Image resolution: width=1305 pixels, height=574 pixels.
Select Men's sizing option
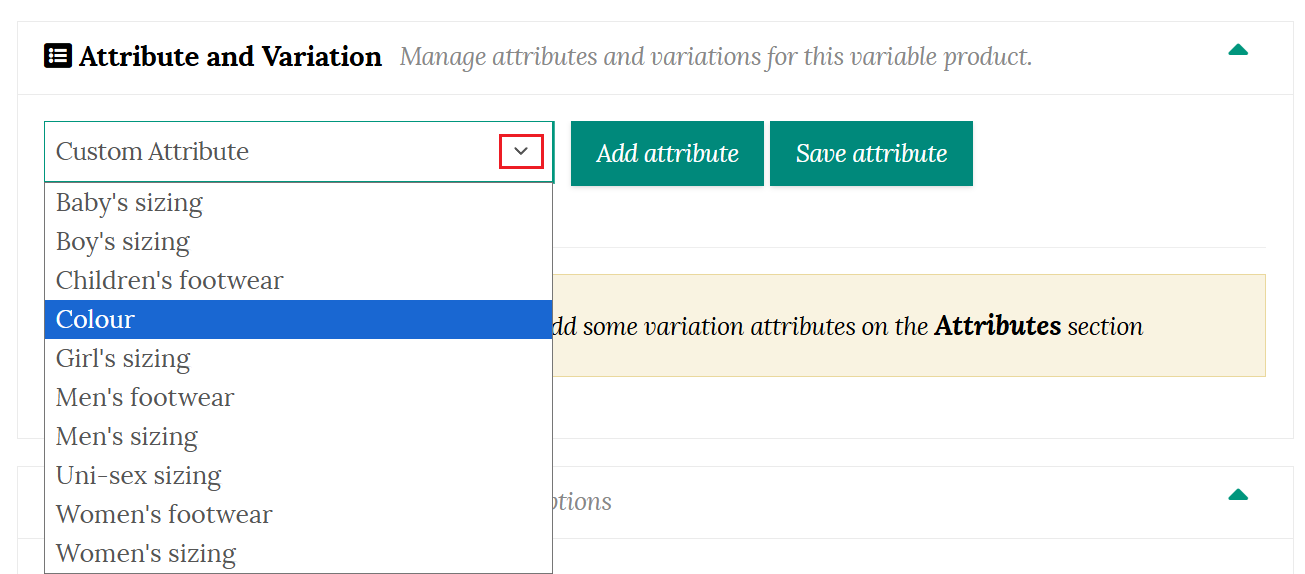[x=298, y=436]
